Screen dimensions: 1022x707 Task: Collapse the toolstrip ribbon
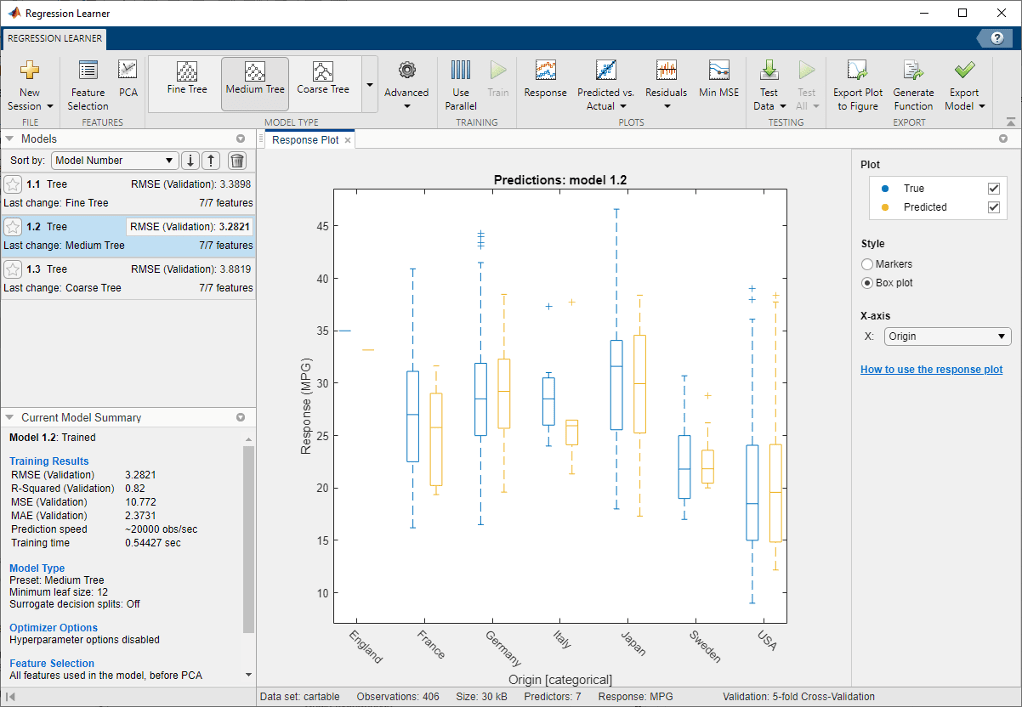click(x=1010, y=122)
